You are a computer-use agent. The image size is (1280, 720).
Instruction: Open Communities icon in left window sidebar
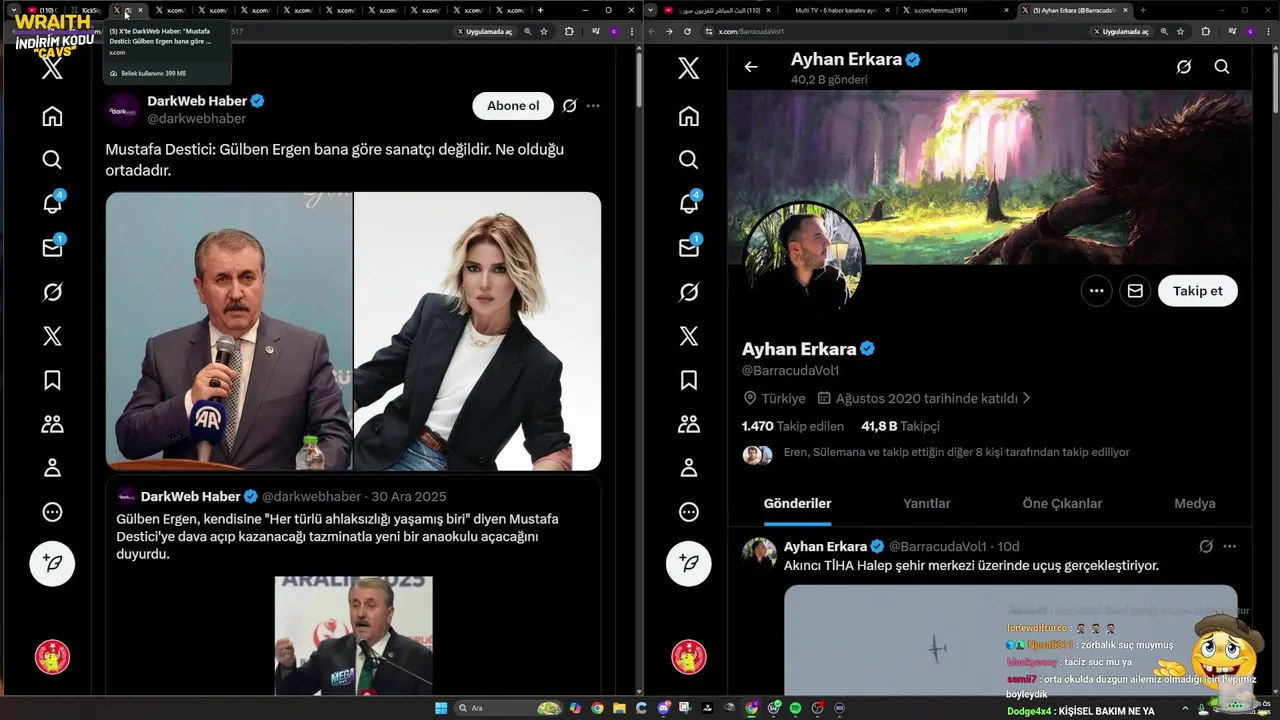[52, 424]
